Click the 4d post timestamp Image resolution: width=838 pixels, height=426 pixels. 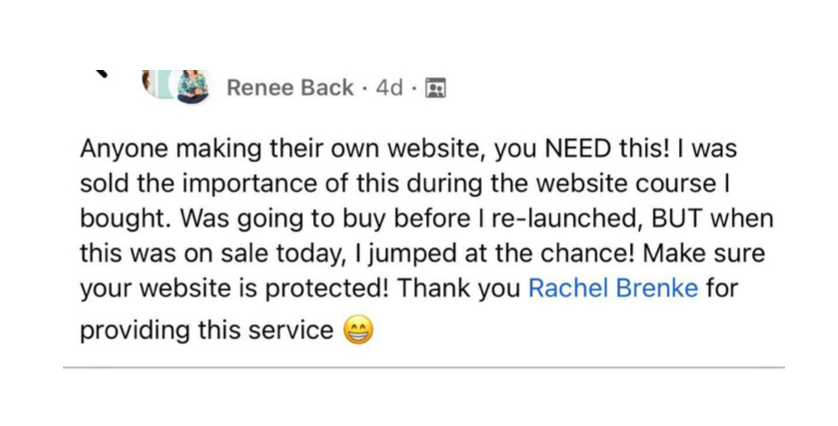pyautogui.click(x=388, y=88)
